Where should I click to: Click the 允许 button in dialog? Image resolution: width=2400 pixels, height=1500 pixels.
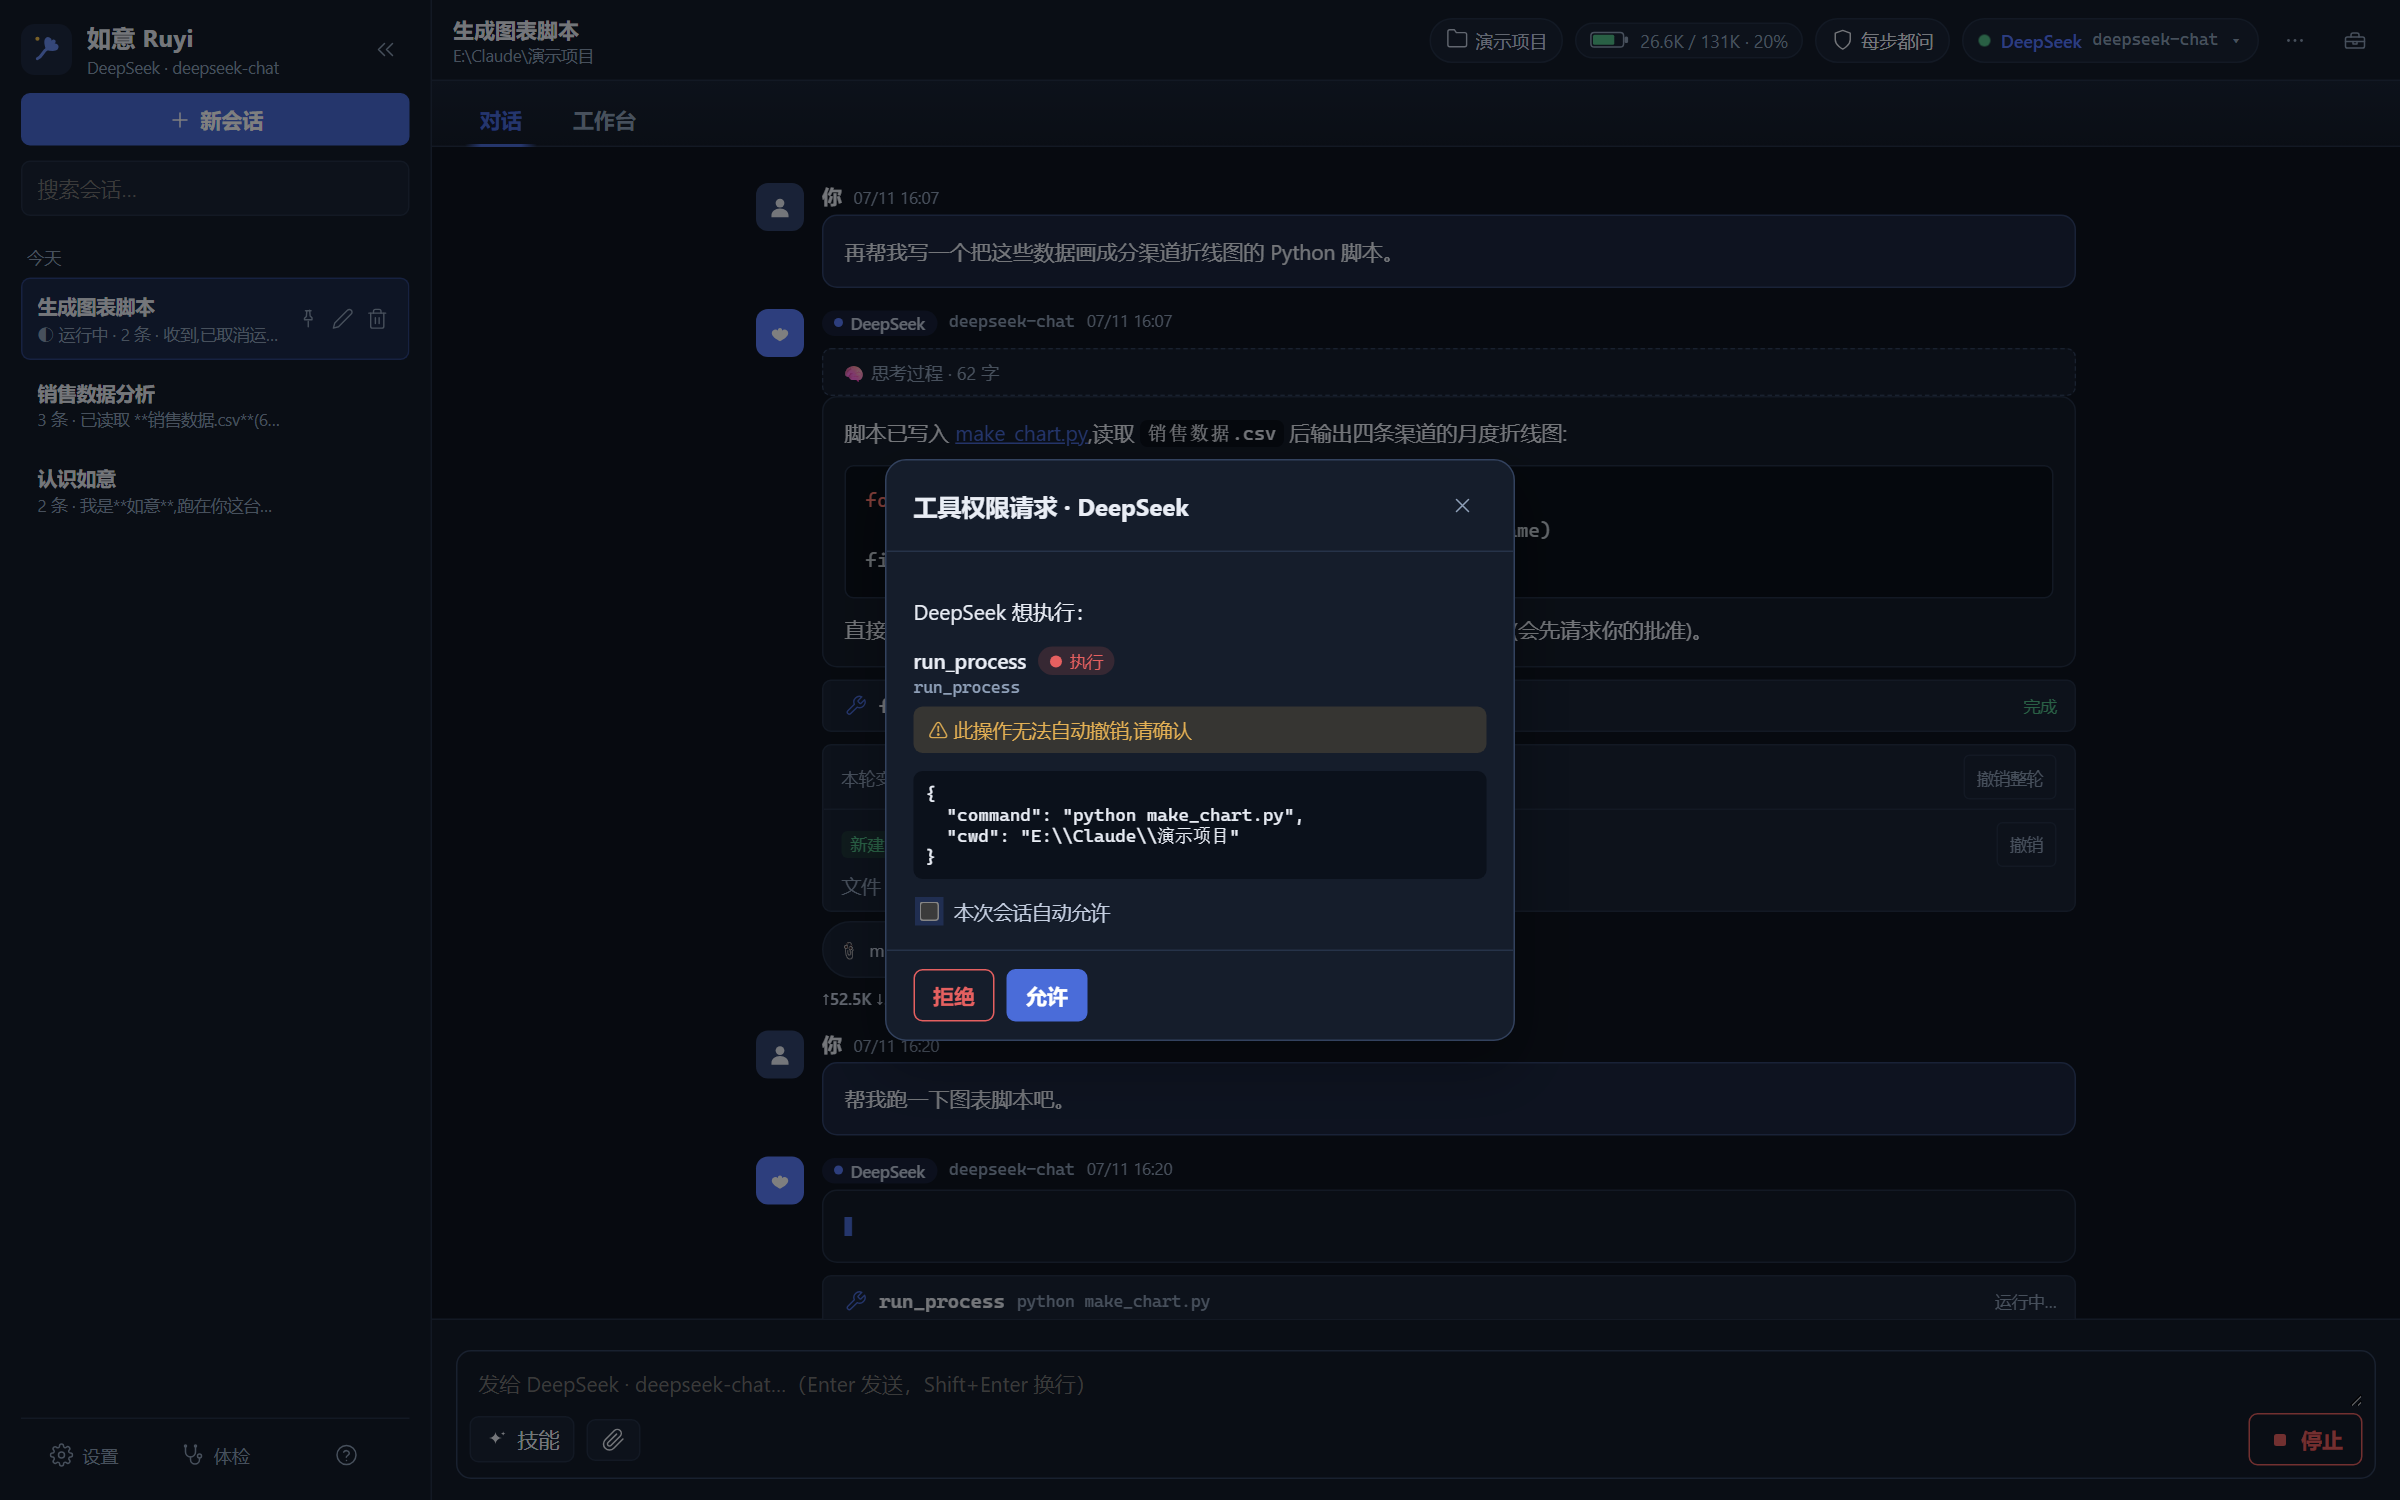coord(1046,996)
